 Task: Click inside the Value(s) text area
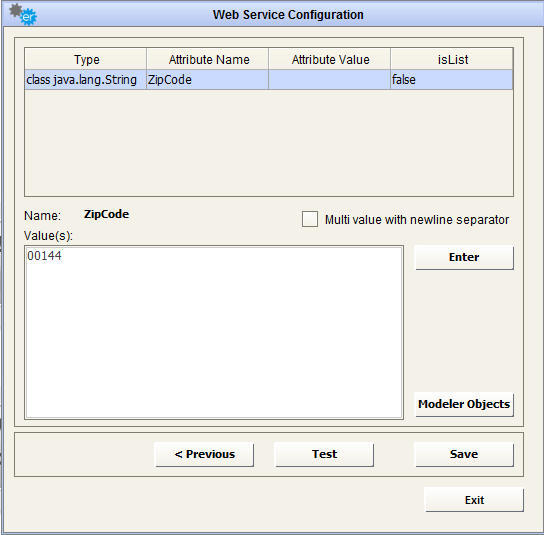pos(214,332)
